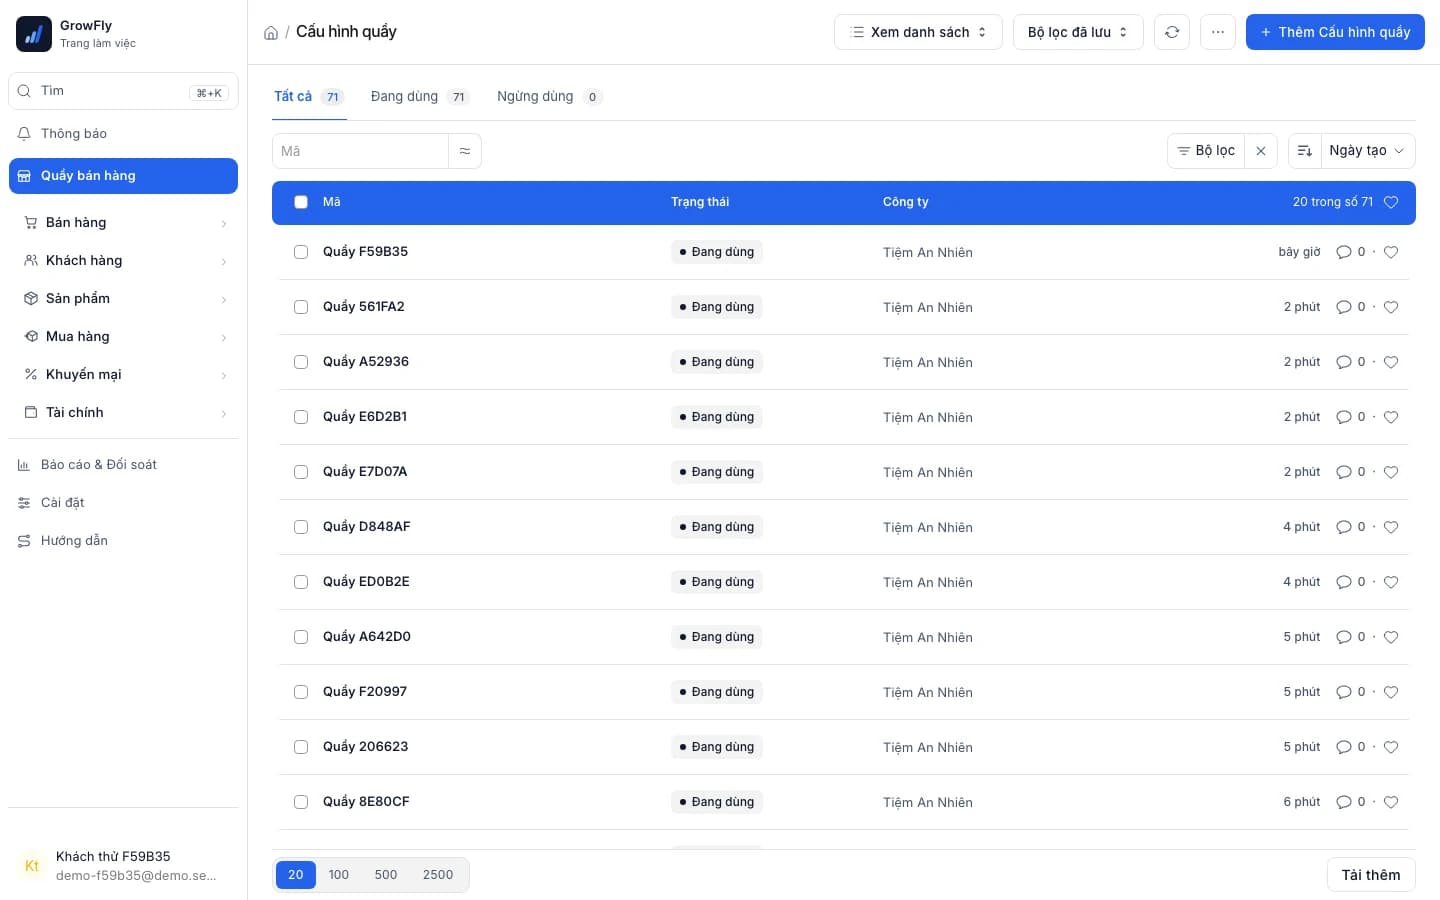Switch to the Ngừng dùng tab

[x=549, y=97]
